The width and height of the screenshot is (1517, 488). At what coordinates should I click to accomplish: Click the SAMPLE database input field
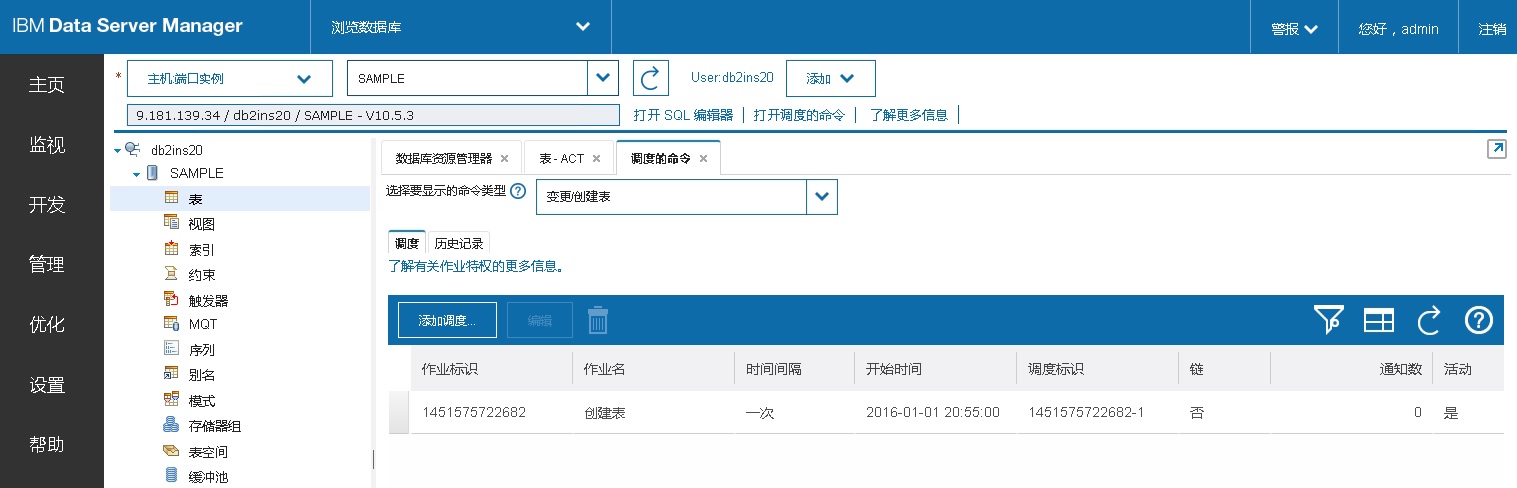pyautogui.click(x=467, y=78)
